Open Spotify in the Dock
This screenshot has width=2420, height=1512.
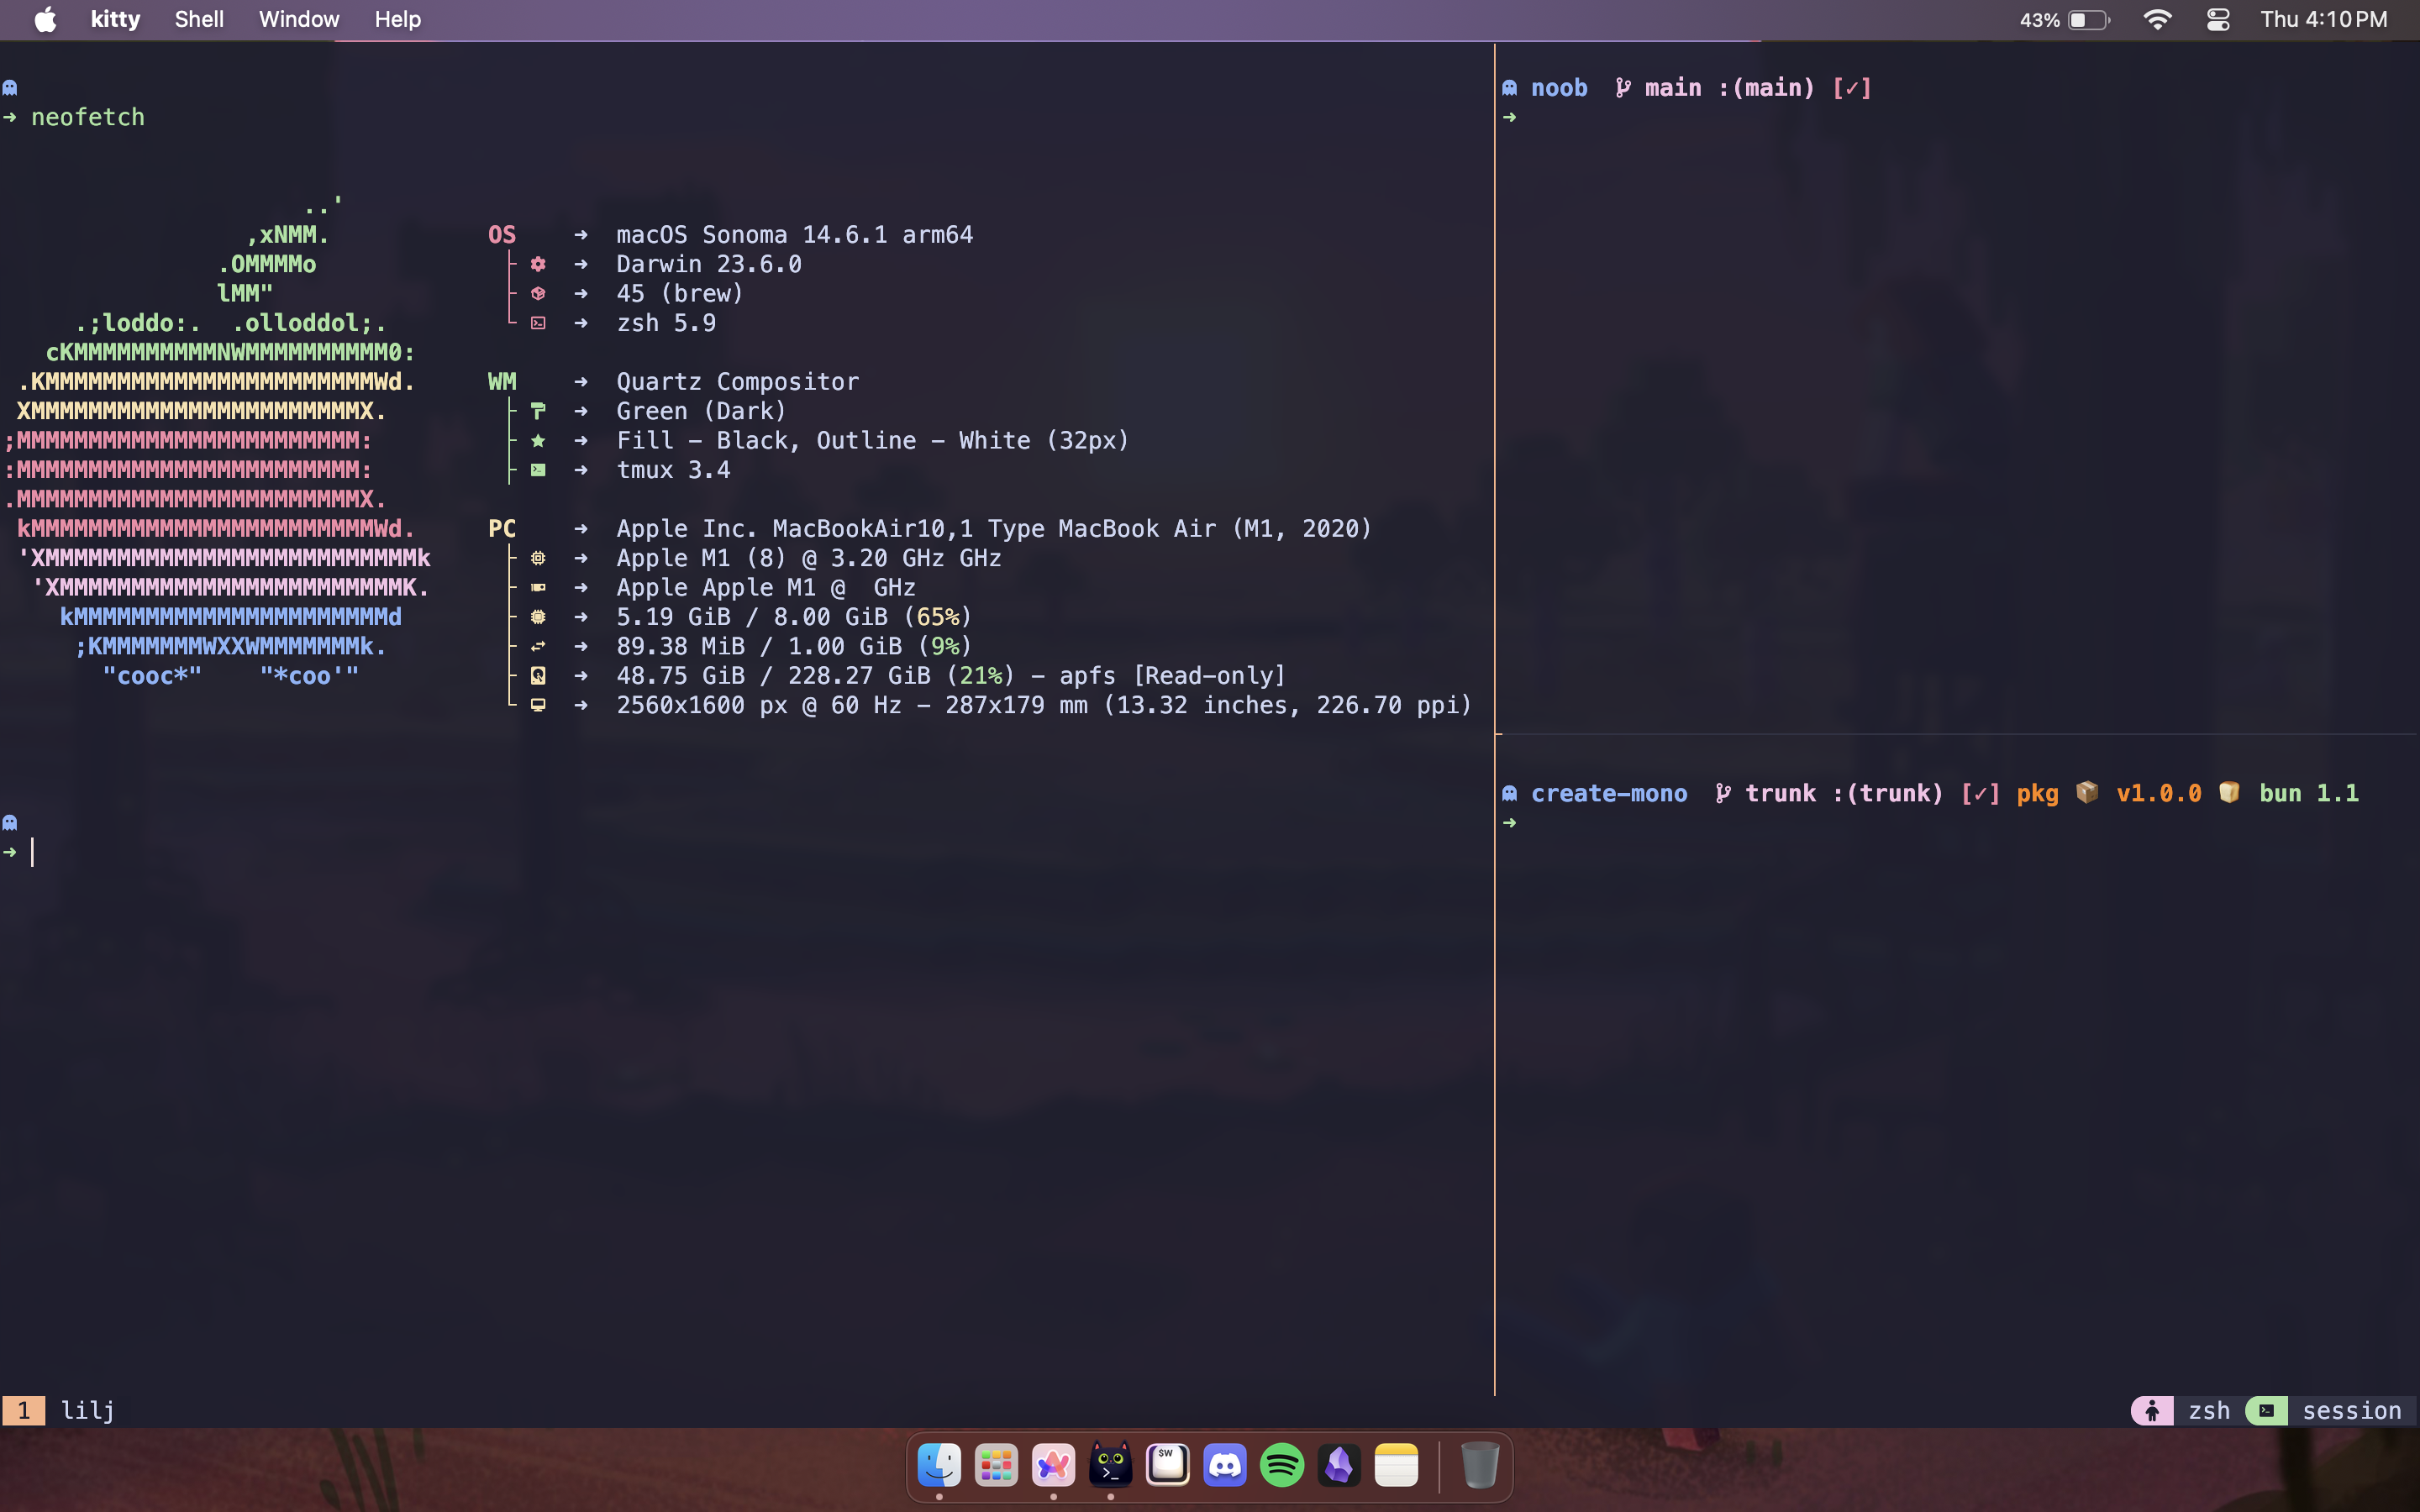1282,1466
